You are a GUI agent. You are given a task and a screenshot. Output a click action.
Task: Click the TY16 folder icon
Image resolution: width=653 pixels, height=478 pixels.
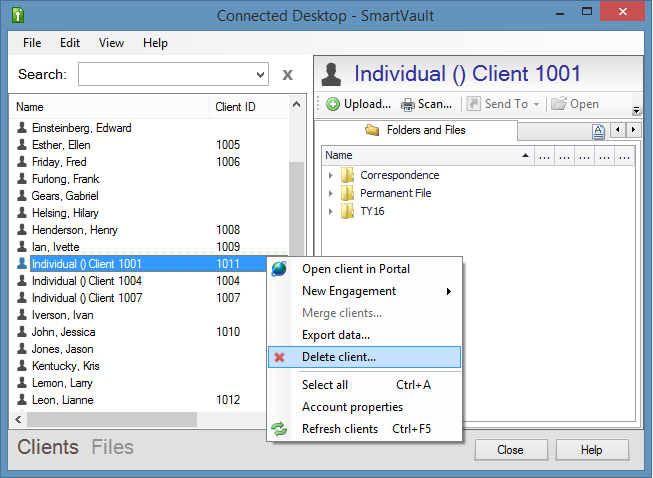(x=347, y=211)
